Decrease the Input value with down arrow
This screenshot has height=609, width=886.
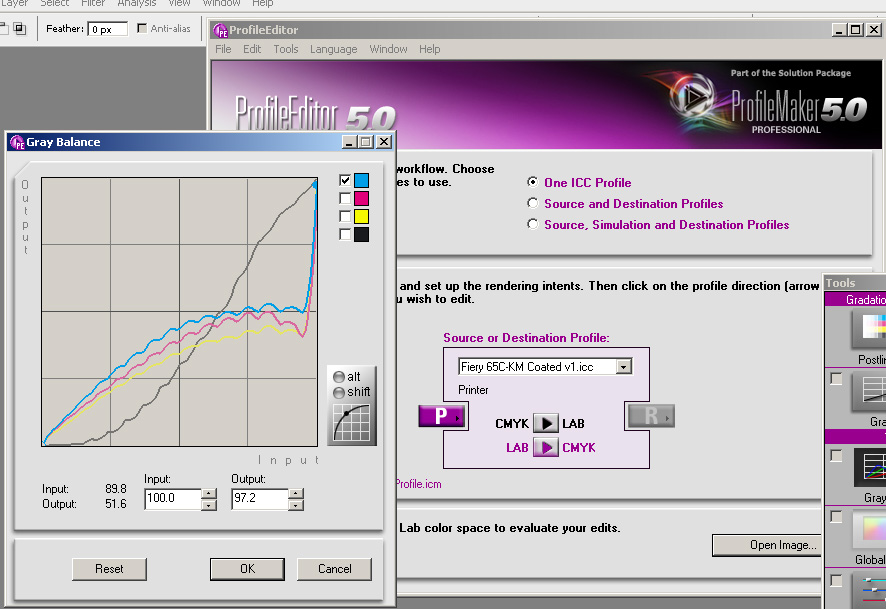[x=209, y=504]
